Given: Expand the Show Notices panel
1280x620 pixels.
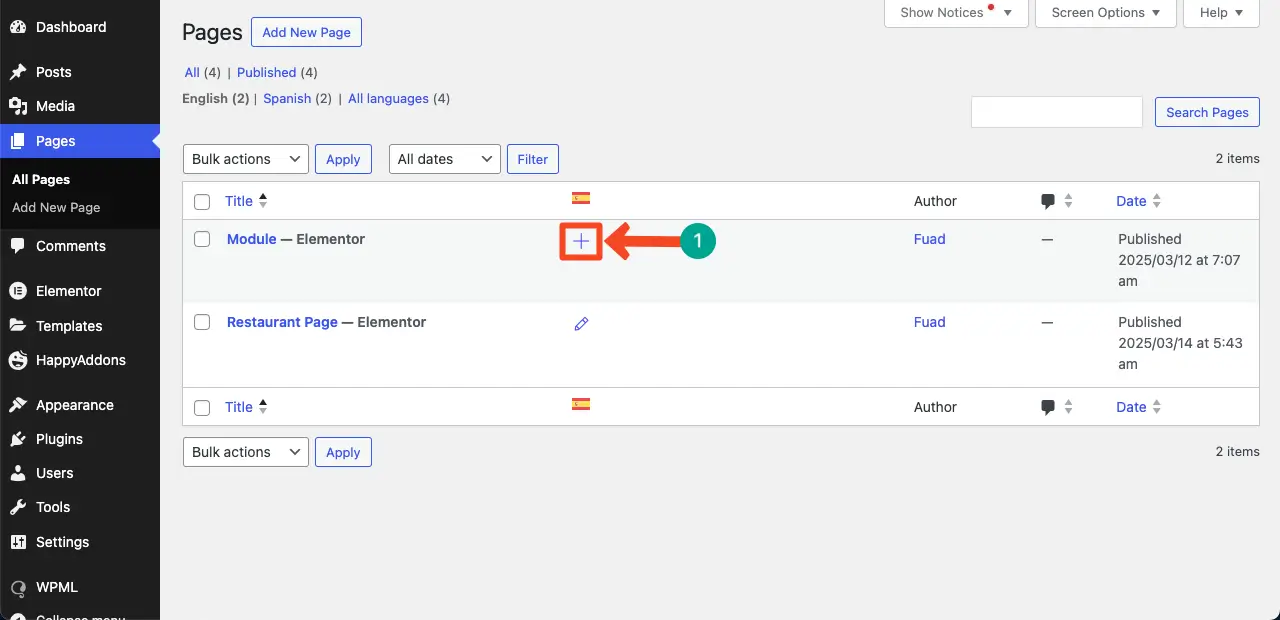Looking at the screenshot, I should coord(956,13).
